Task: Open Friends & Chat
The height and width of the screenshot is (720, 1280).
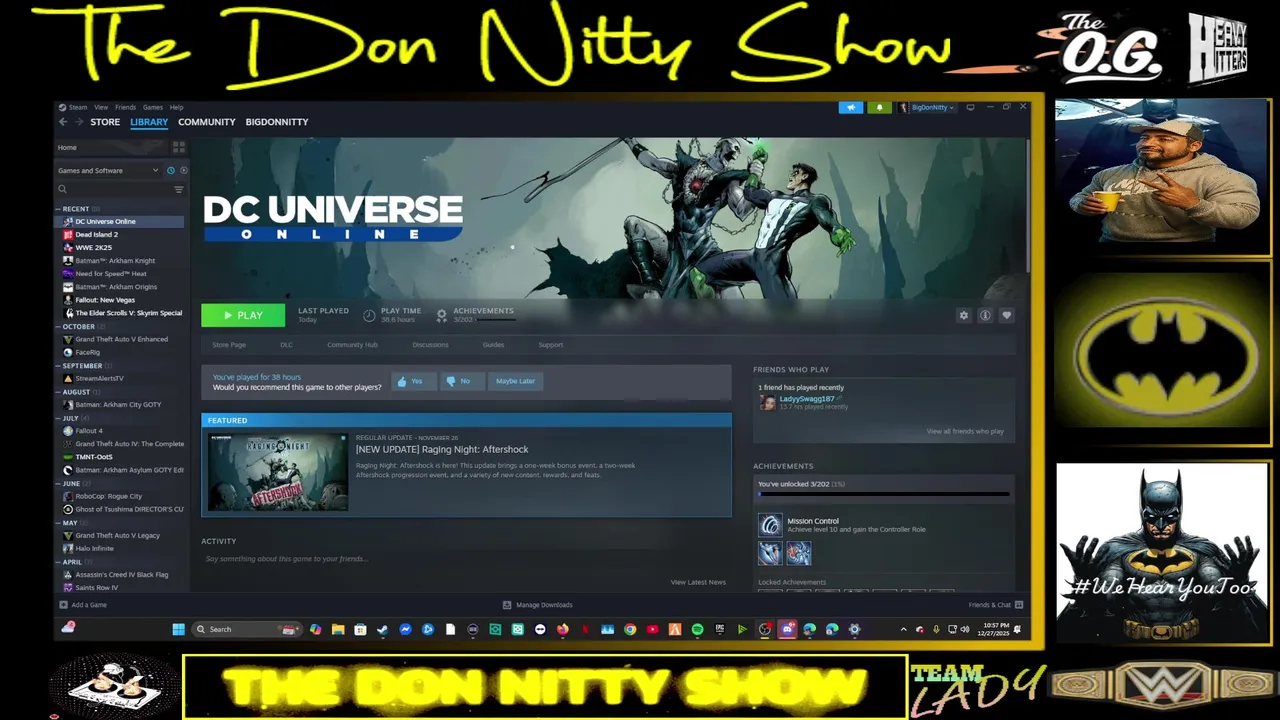Action: tap(995, 605)
